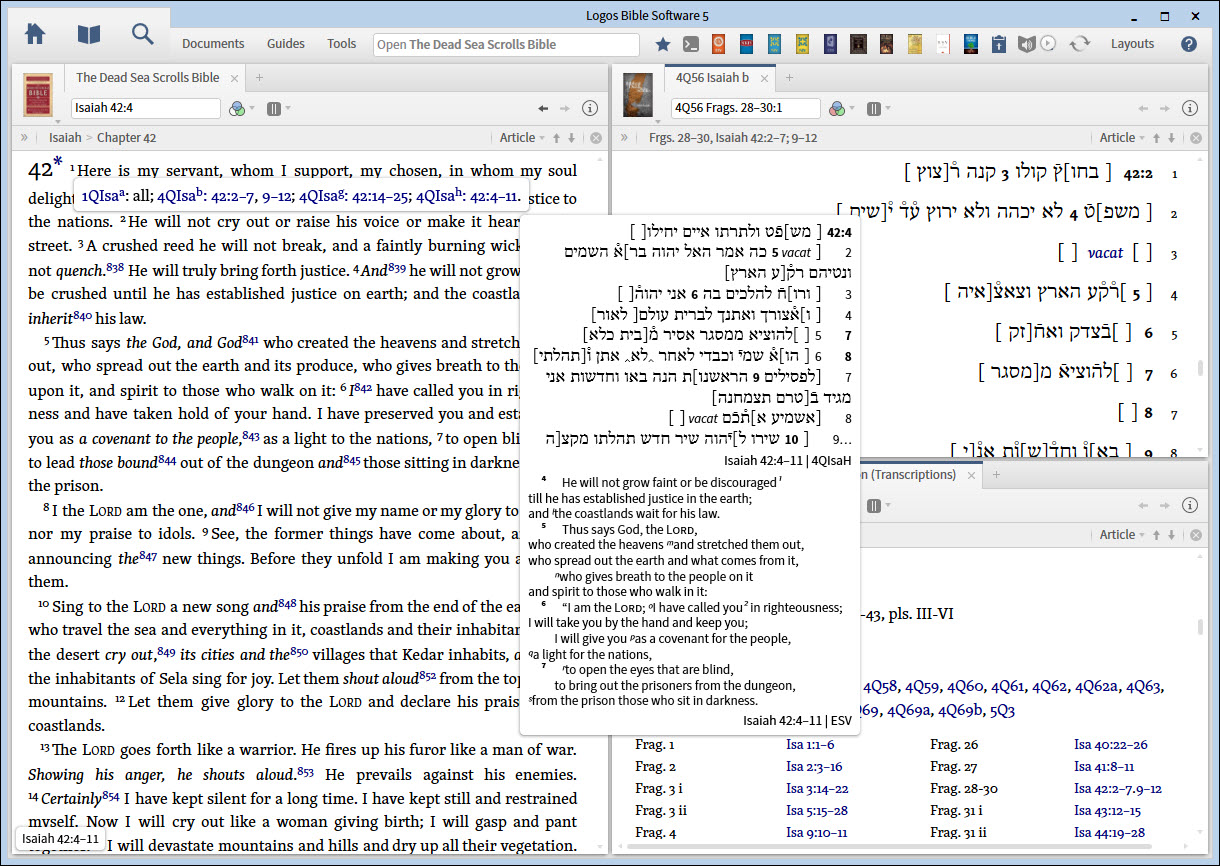Open the Layouts menu
Viewport: 1220px width, 866px height.
pos(1132,44)
